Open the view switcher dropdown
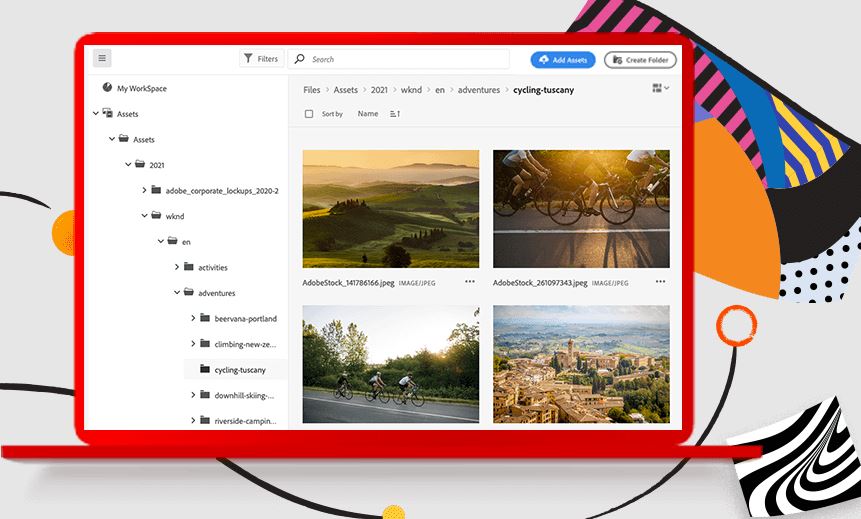The width and height of the screenshot is (861, 519). tap(660, 89)
